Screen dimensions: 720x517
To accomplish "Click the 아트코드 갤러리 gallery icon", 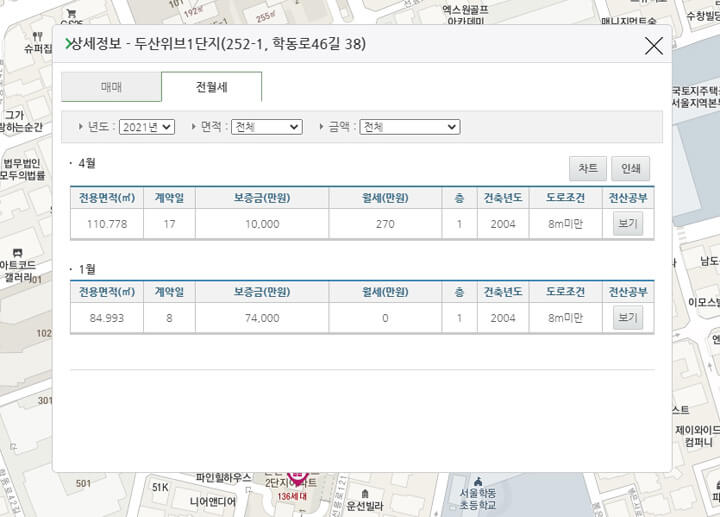I will point(17,253).
